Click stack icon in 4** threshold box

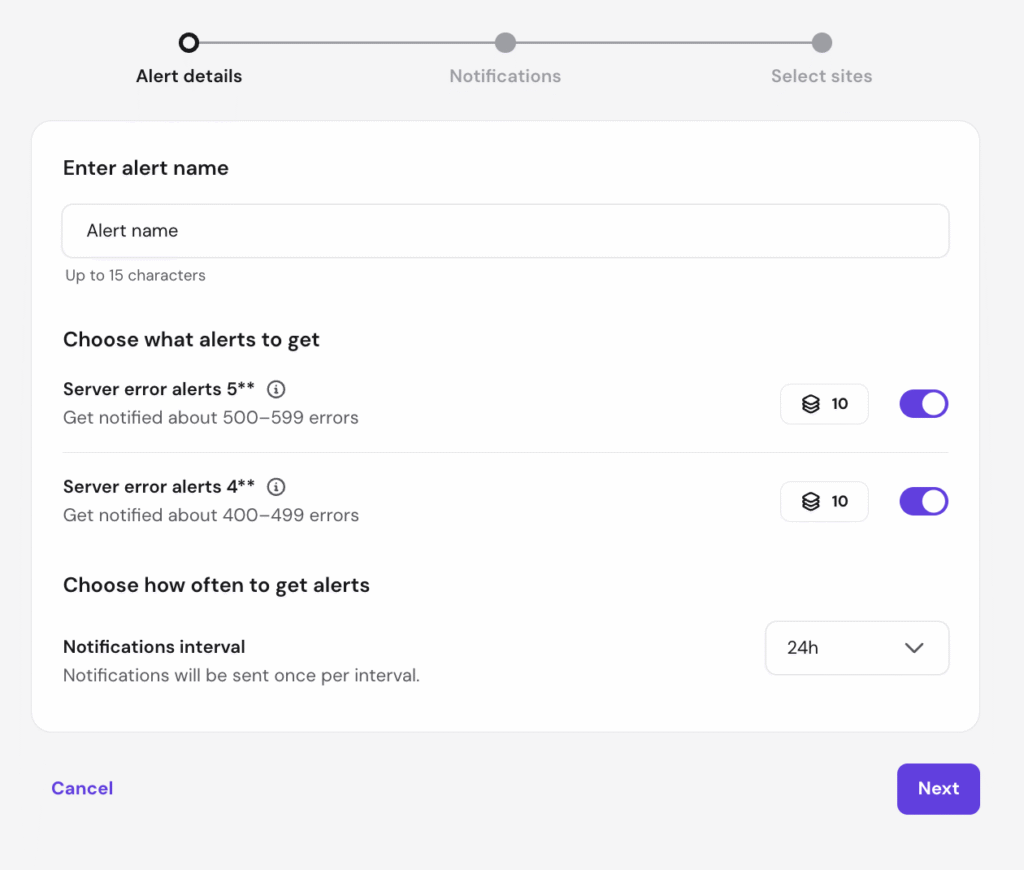click(811, 502)
